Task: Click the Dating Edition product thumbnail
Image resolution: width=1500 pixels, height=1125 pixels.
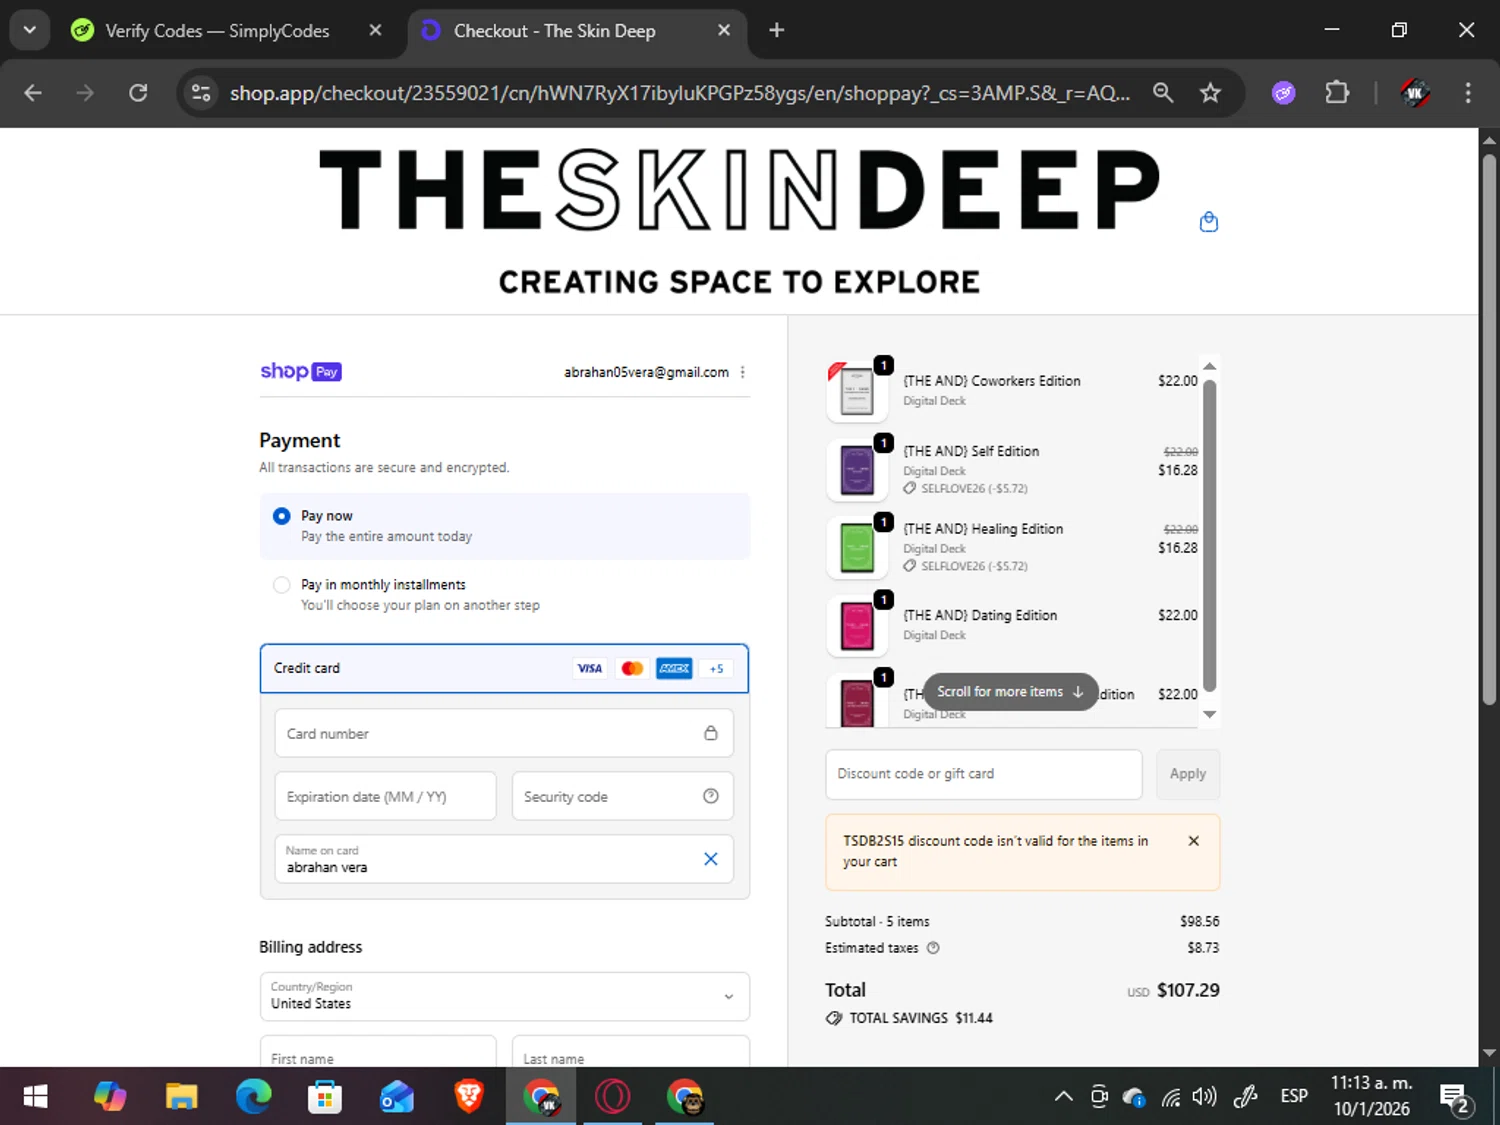Action: pos(857,626)
